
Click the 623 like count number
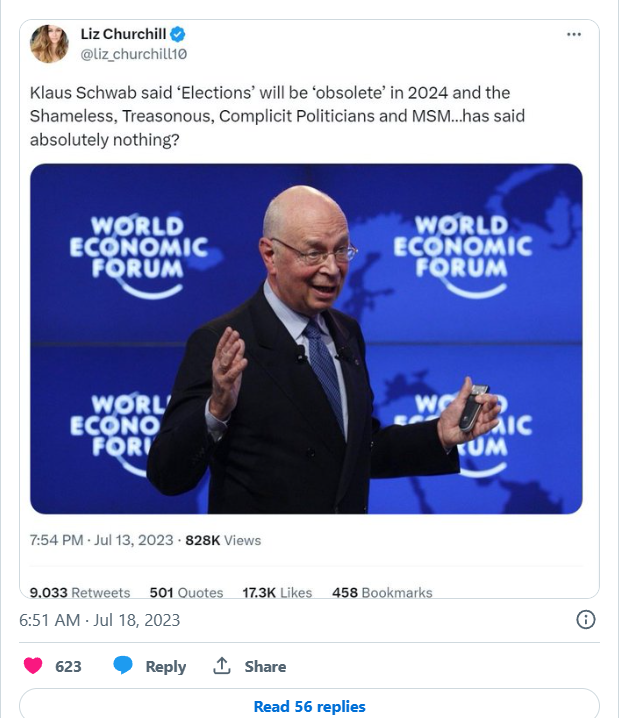[x=69, y=666]
